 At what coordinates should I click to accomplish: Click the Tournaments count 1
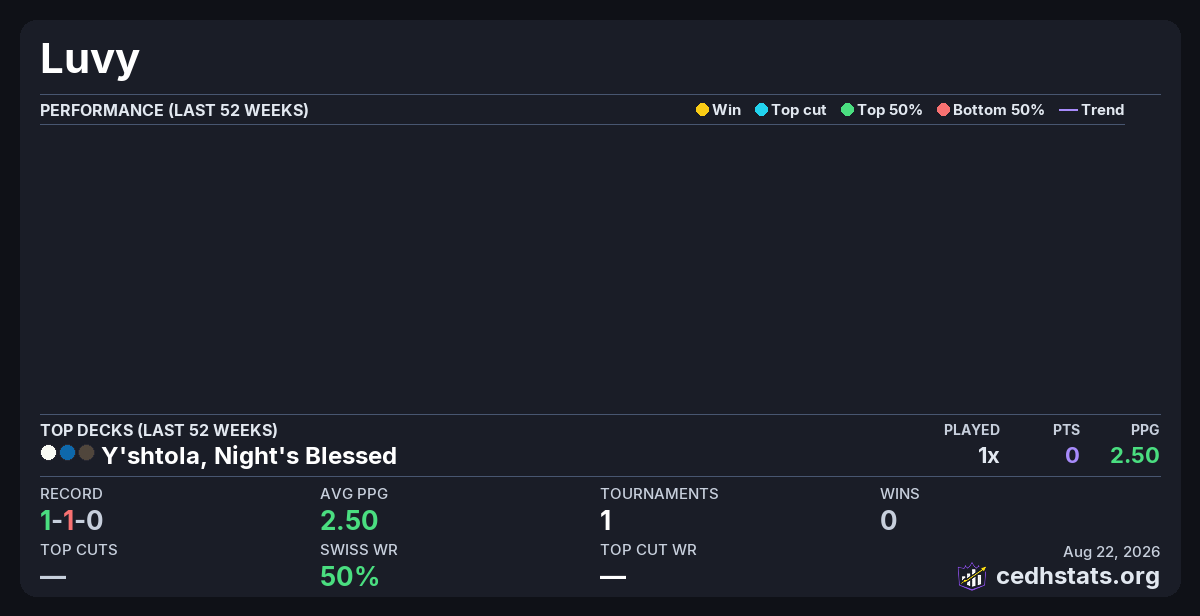[x=606, y=520]
